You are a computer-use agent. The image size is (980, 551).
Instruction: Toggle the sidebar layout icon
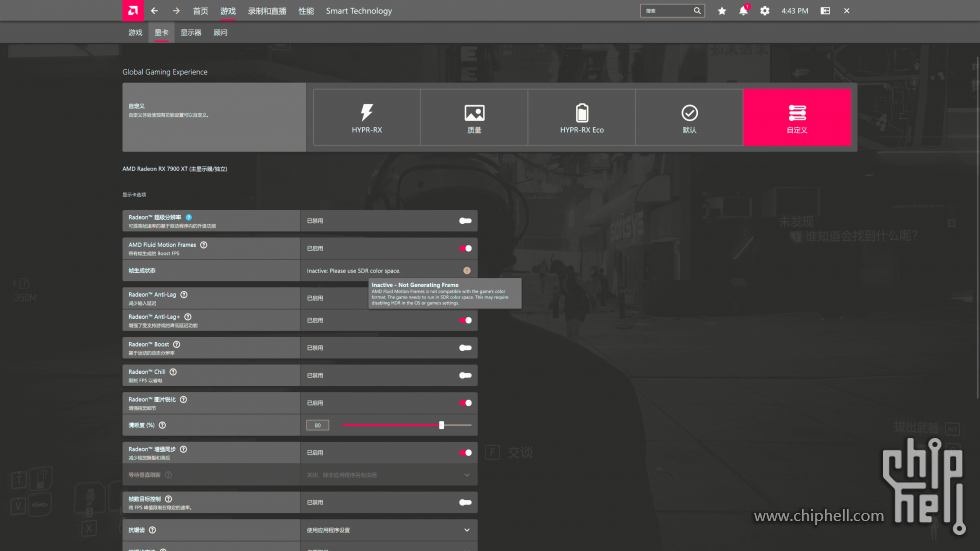(825, 11)
